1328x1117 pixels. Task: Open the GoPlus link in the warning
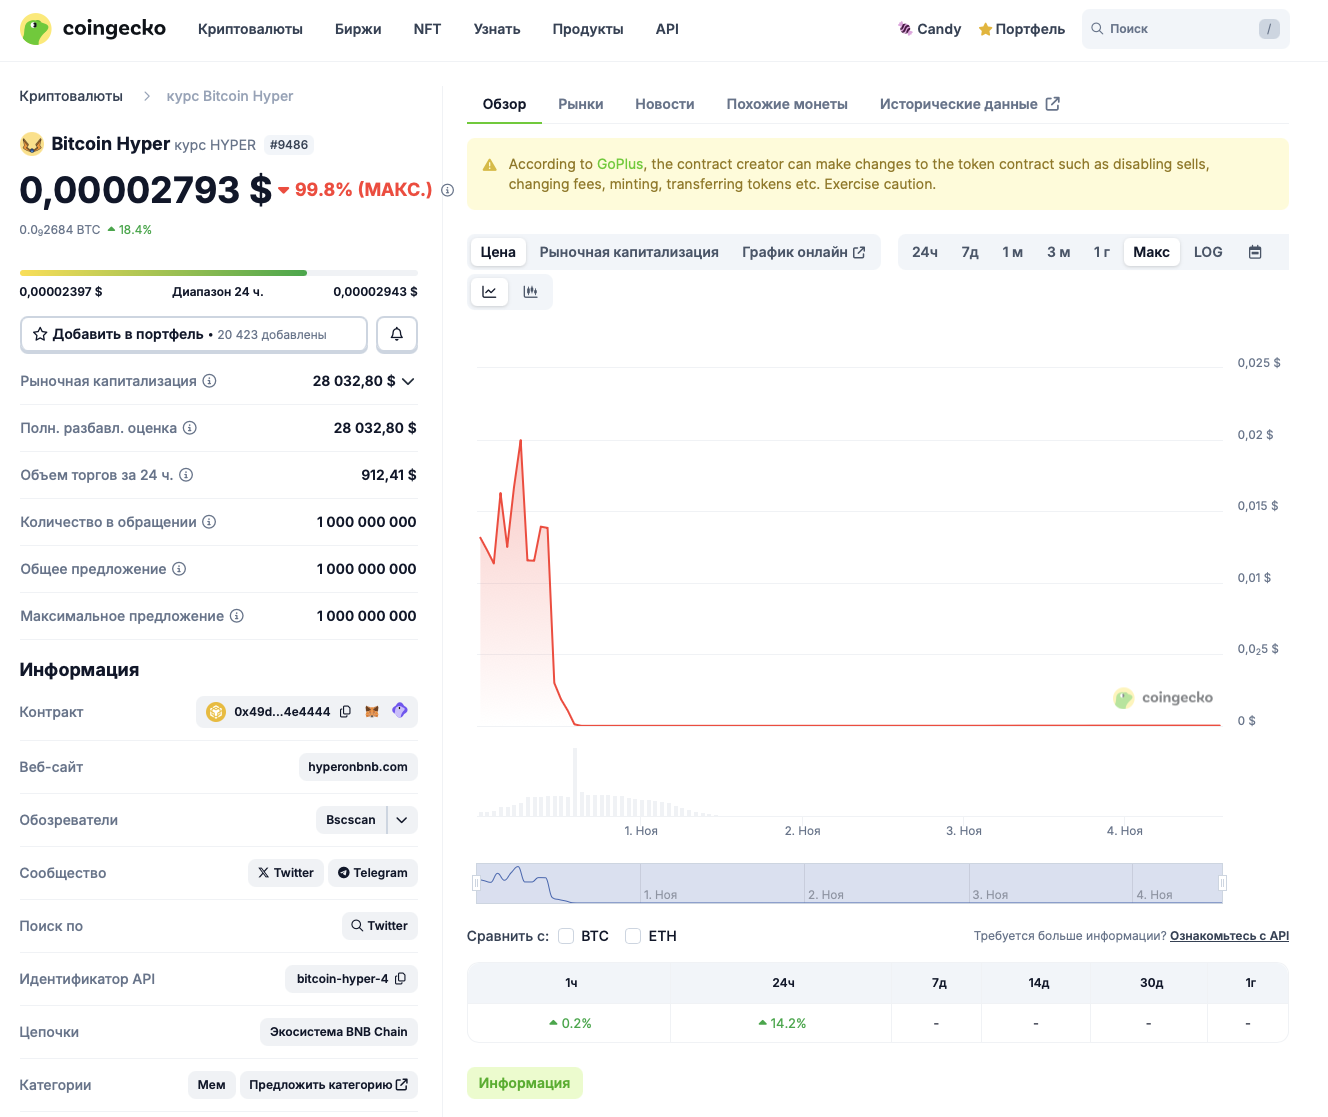[x=620, y=163]
